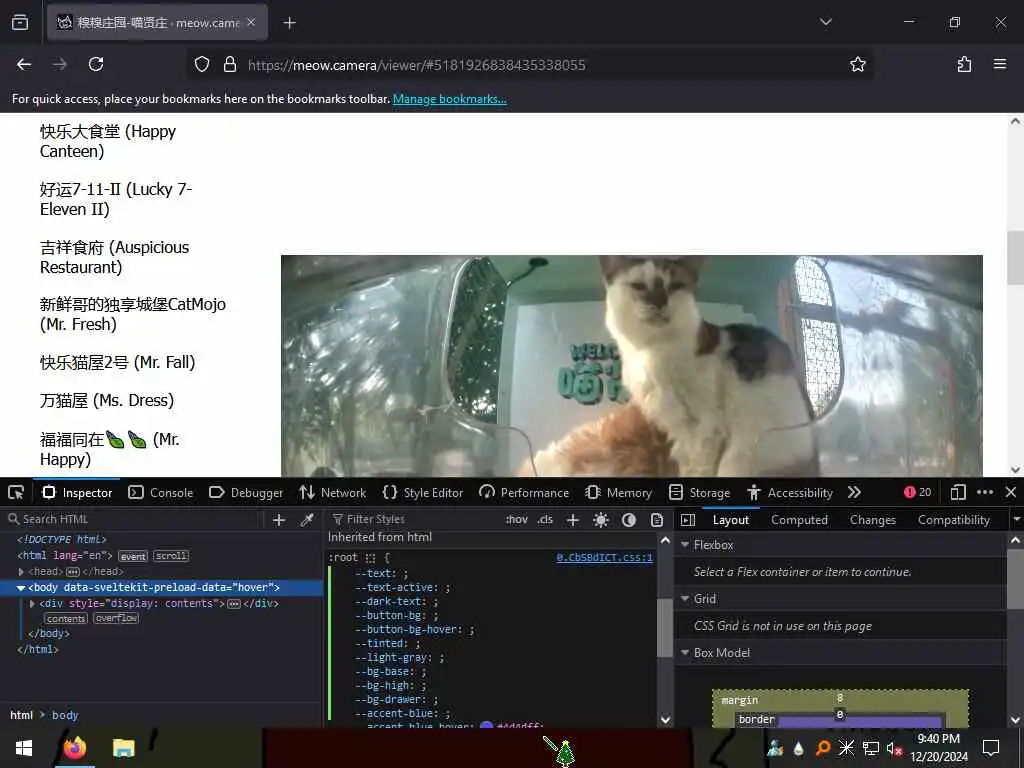The width and height of the screenshot is (1024, 768).
Task: Reload the current page
Action: pyautogui.click(x=96, y=64)
